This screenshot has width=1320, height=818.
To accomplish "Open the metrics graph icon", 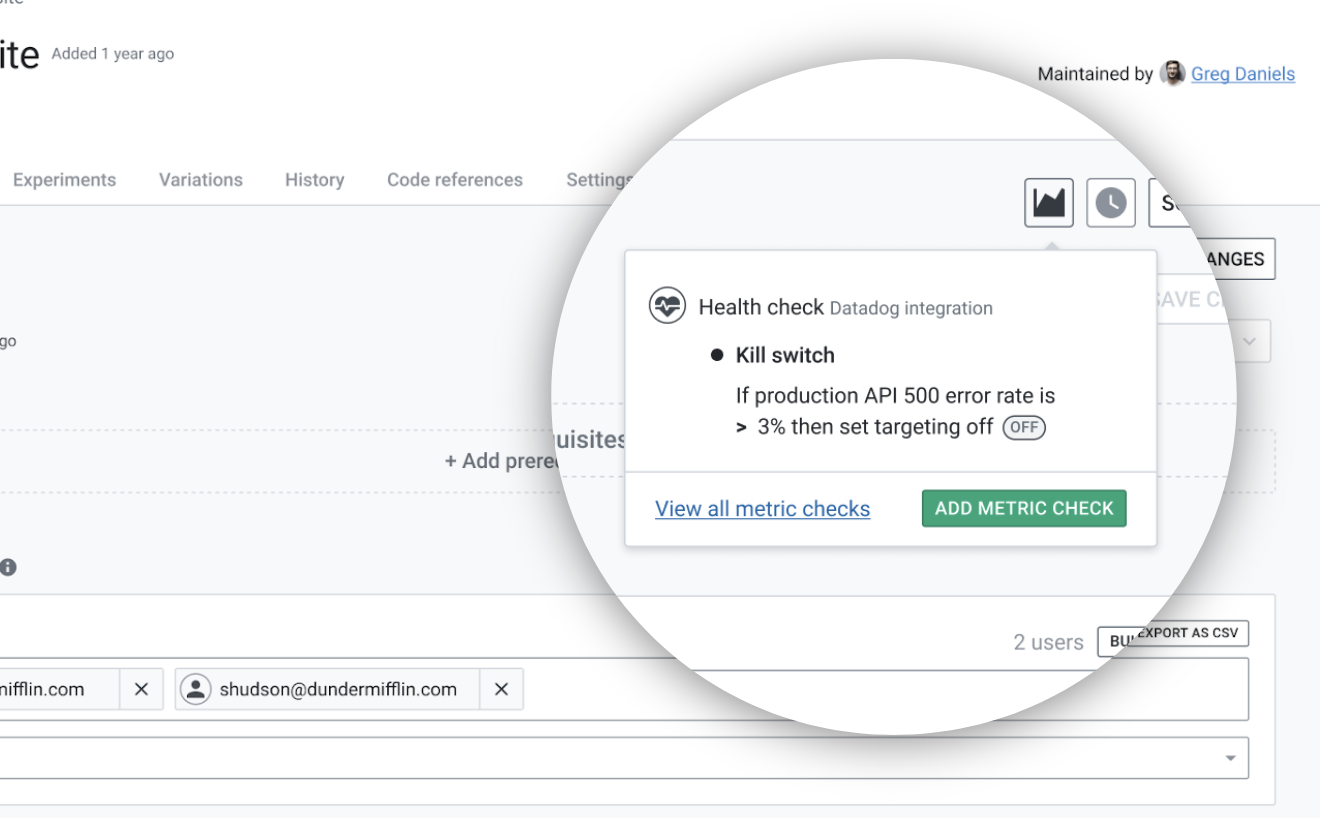I will [1048, 202].
